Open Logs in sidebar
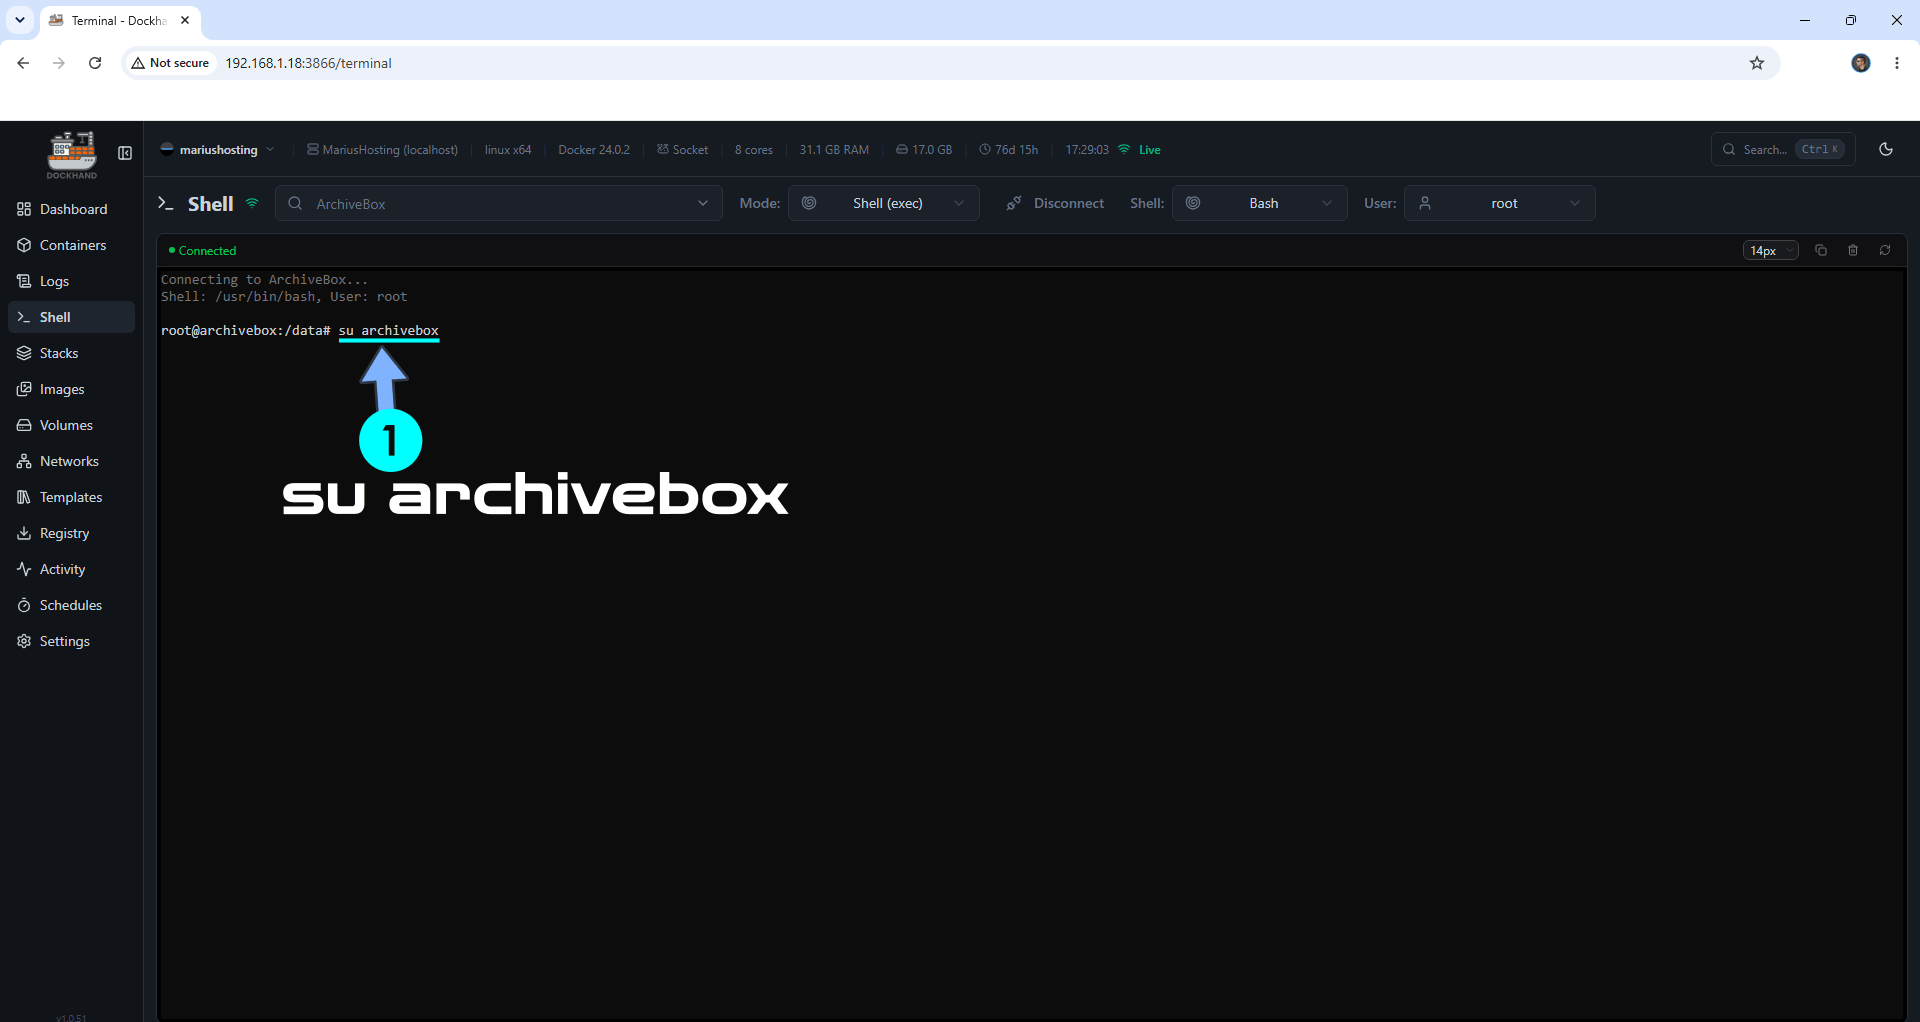The width and height of the screenshot is (1920, 1022). tap(71, 281)
